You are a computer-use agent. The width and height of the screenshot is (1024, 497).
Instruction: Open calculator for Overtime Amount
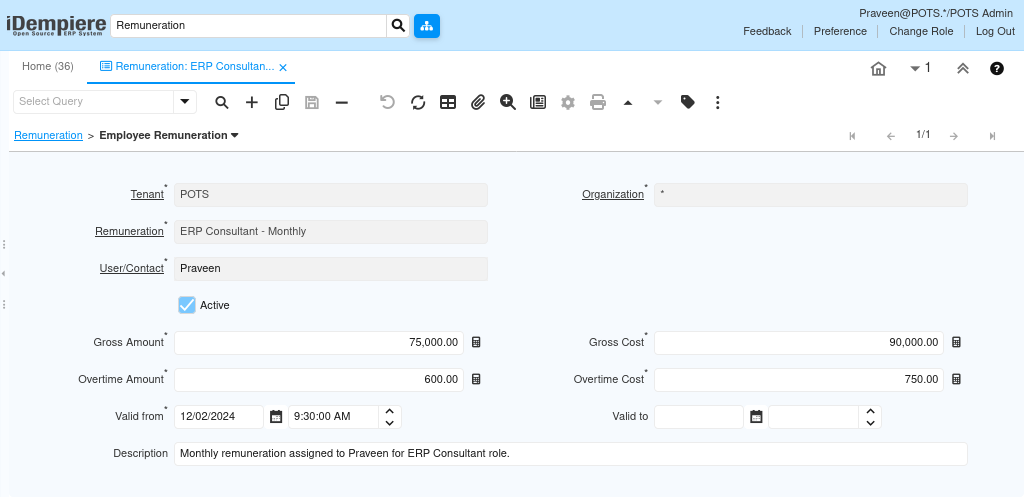[x=476, y=379]
